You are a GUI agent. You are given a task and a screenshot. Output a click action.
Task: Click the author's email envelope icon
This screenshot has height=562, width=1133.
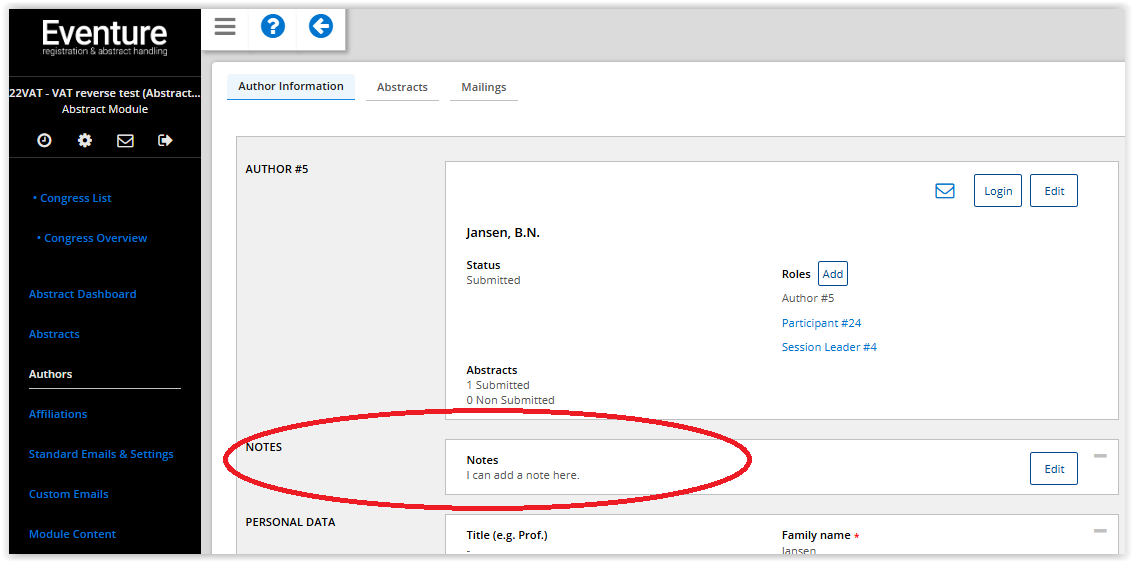[945, 191]
